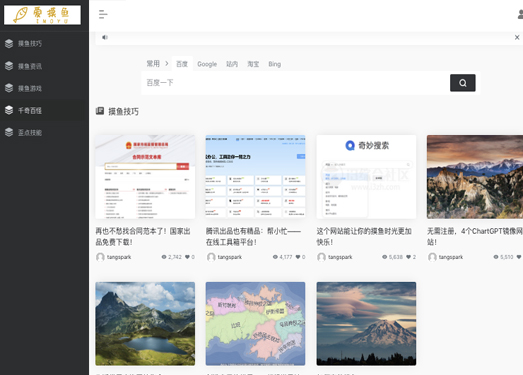Click the dark magnifier search button
Viewport: 523px width, 375px height.
click(x=463, y=83)
